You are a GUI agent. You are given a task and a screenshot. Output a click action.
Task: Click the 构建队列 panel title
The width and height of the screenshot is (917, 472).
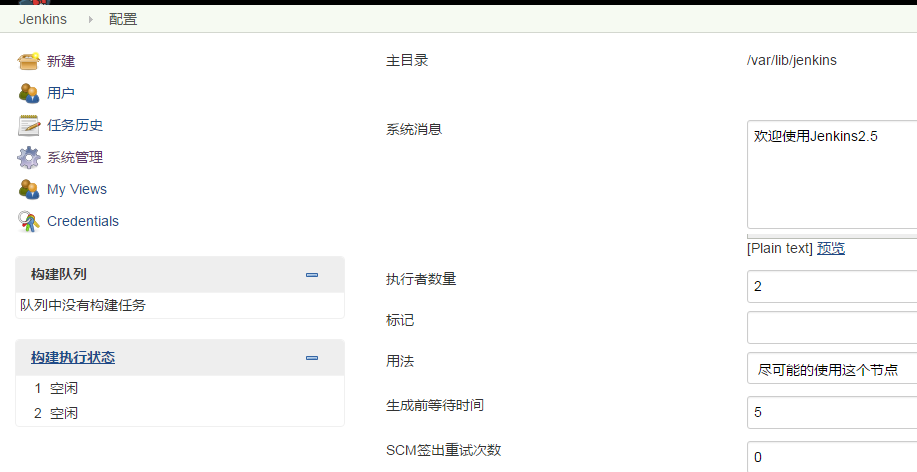coord(58,274)
